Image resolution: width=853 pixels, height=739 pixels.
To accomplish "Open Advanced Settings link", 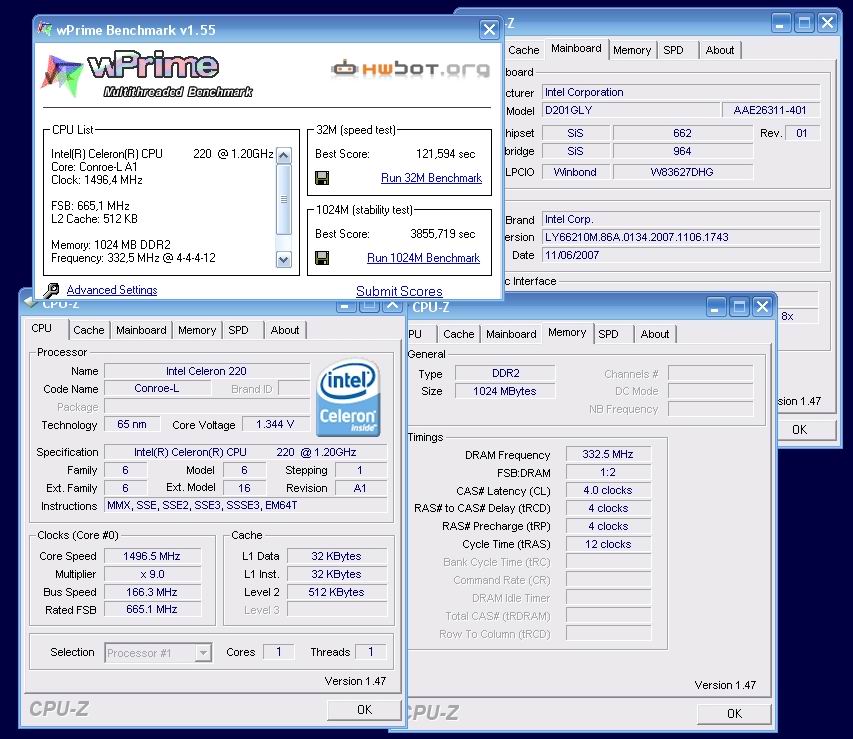I will (112, 290).
